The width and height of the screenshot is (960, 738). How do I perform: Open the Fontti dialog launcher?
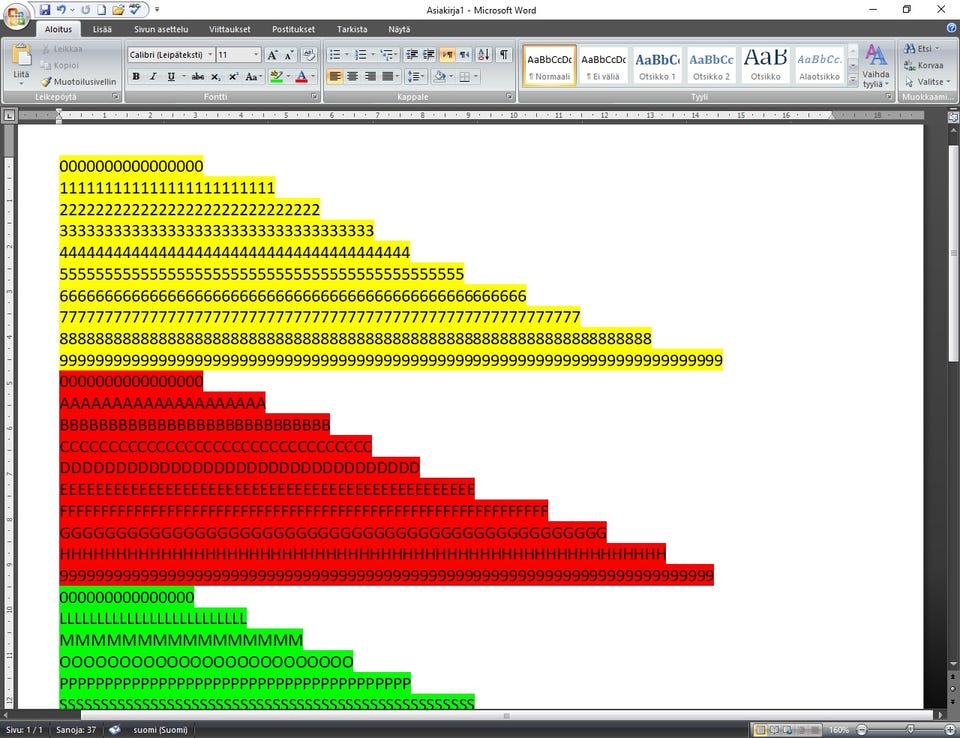[314, 97]
